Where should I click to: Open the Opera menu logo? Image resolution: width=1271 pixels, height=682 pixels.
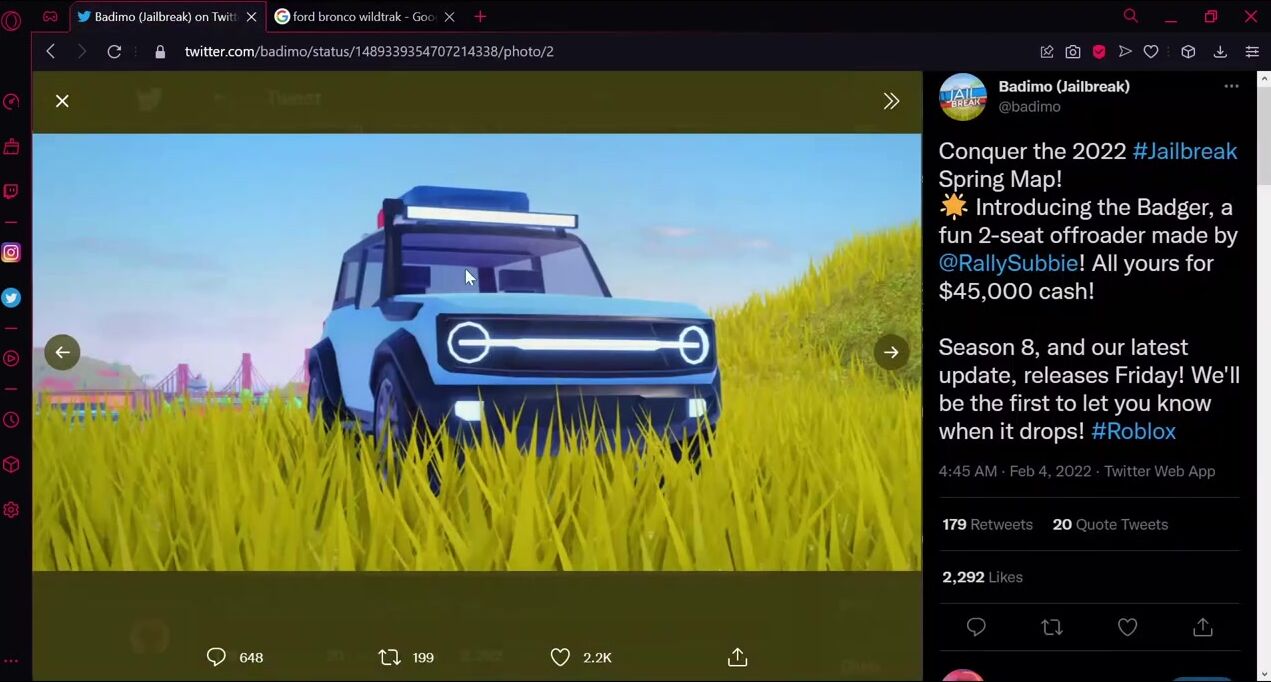point(11,19)
